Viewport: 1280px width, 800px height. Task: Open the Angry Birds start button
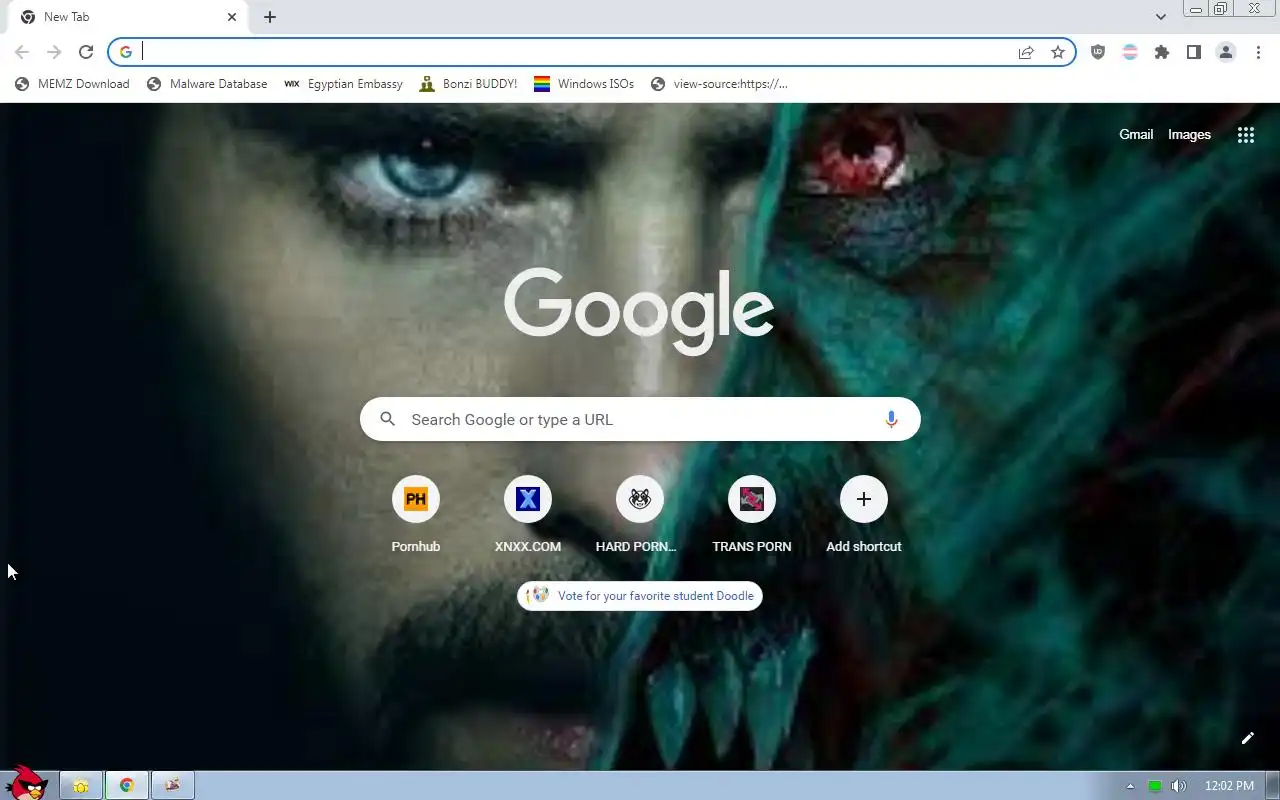click(27, 784)
